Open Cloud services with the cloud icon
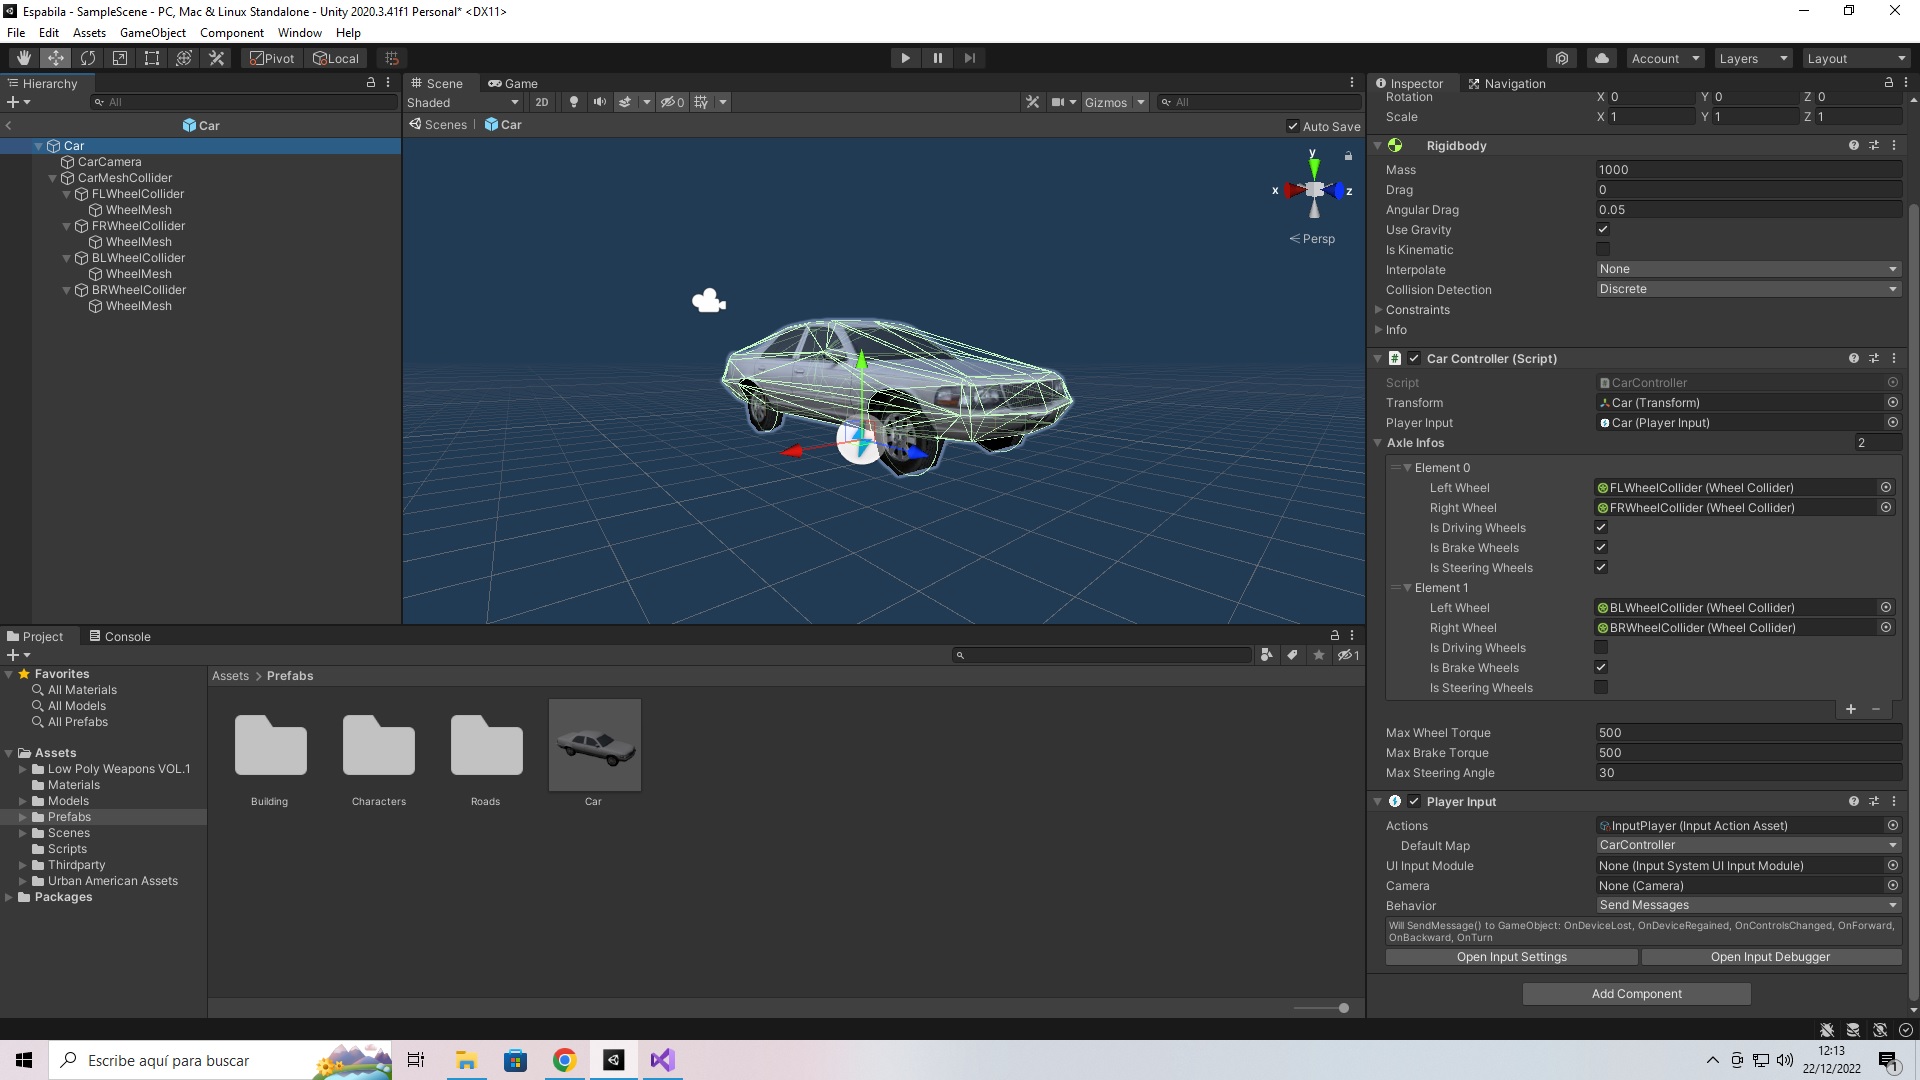 coord(1602,58)
